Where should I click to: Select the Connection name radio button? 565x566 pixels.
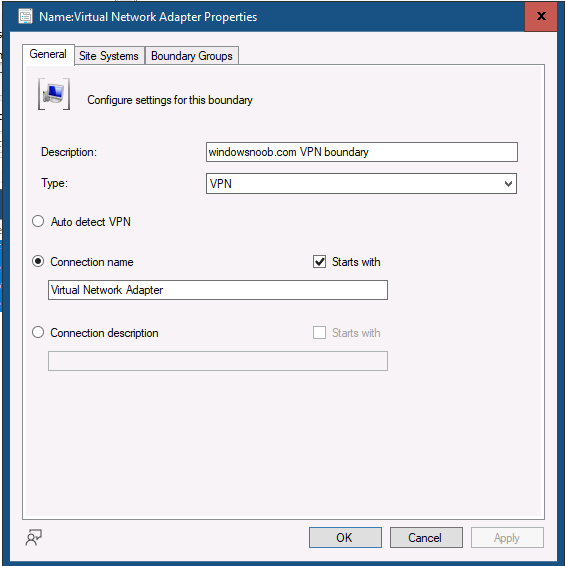click(38, 261)
